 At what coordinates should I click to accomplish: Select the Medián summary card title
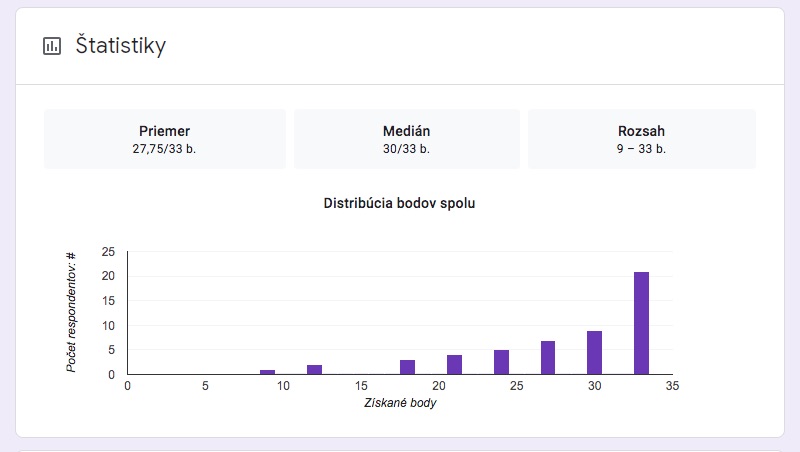pos(407,131)
